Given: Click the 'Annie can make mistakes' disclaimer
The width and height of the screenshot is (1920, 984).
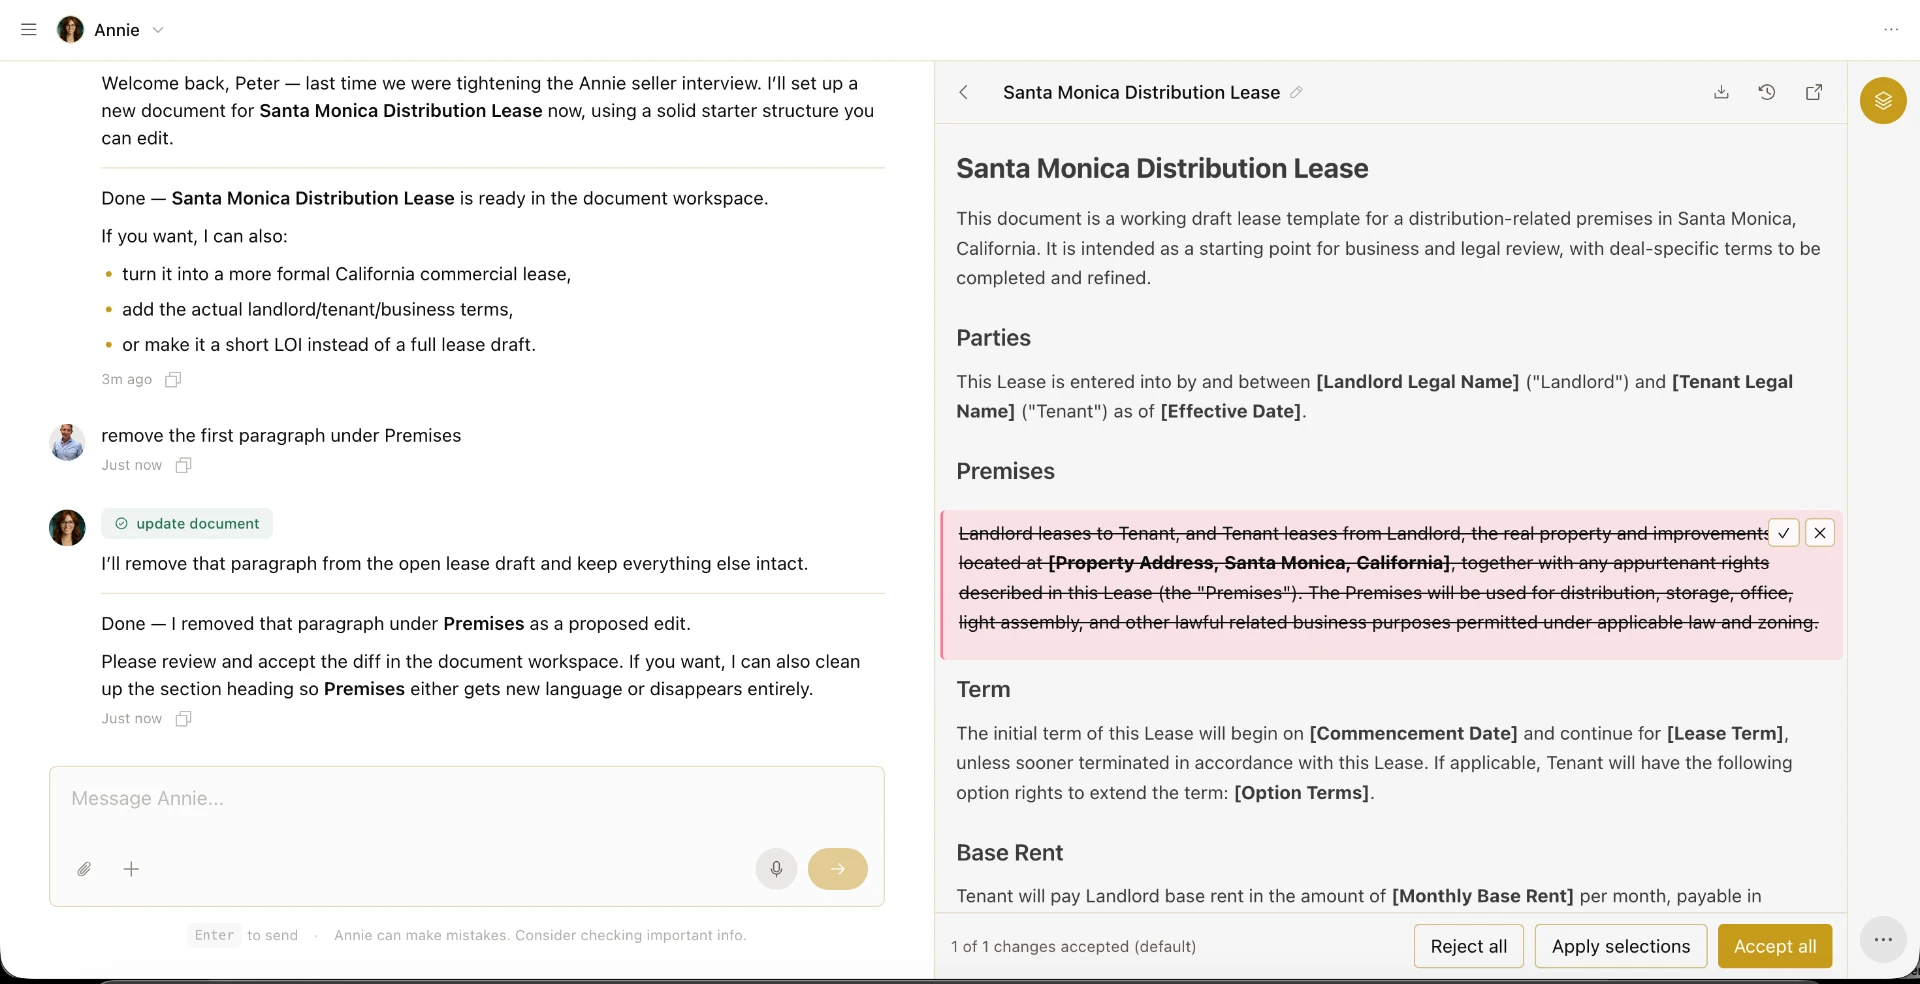Looking at the screenshot, I should pyautogui.click(x=540, y=935).
